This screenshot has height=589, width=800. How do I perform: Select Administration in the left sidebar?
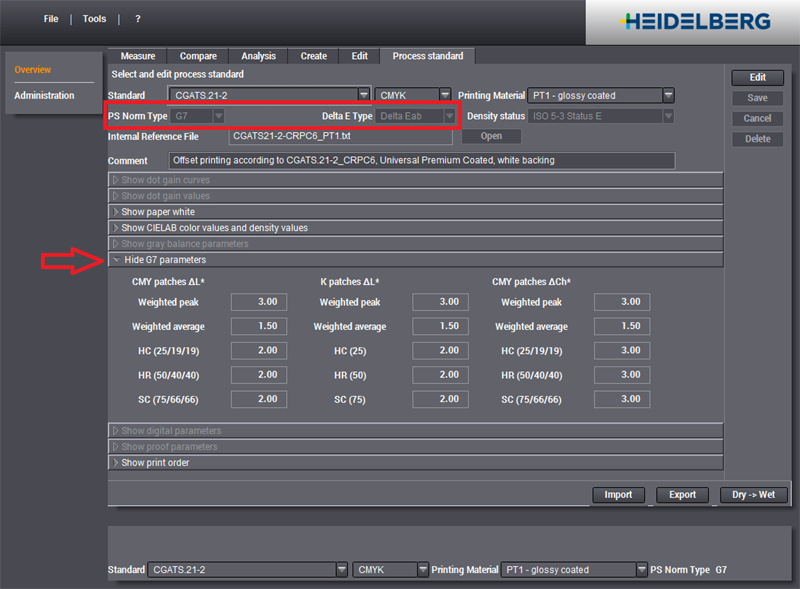coord(44,96)
